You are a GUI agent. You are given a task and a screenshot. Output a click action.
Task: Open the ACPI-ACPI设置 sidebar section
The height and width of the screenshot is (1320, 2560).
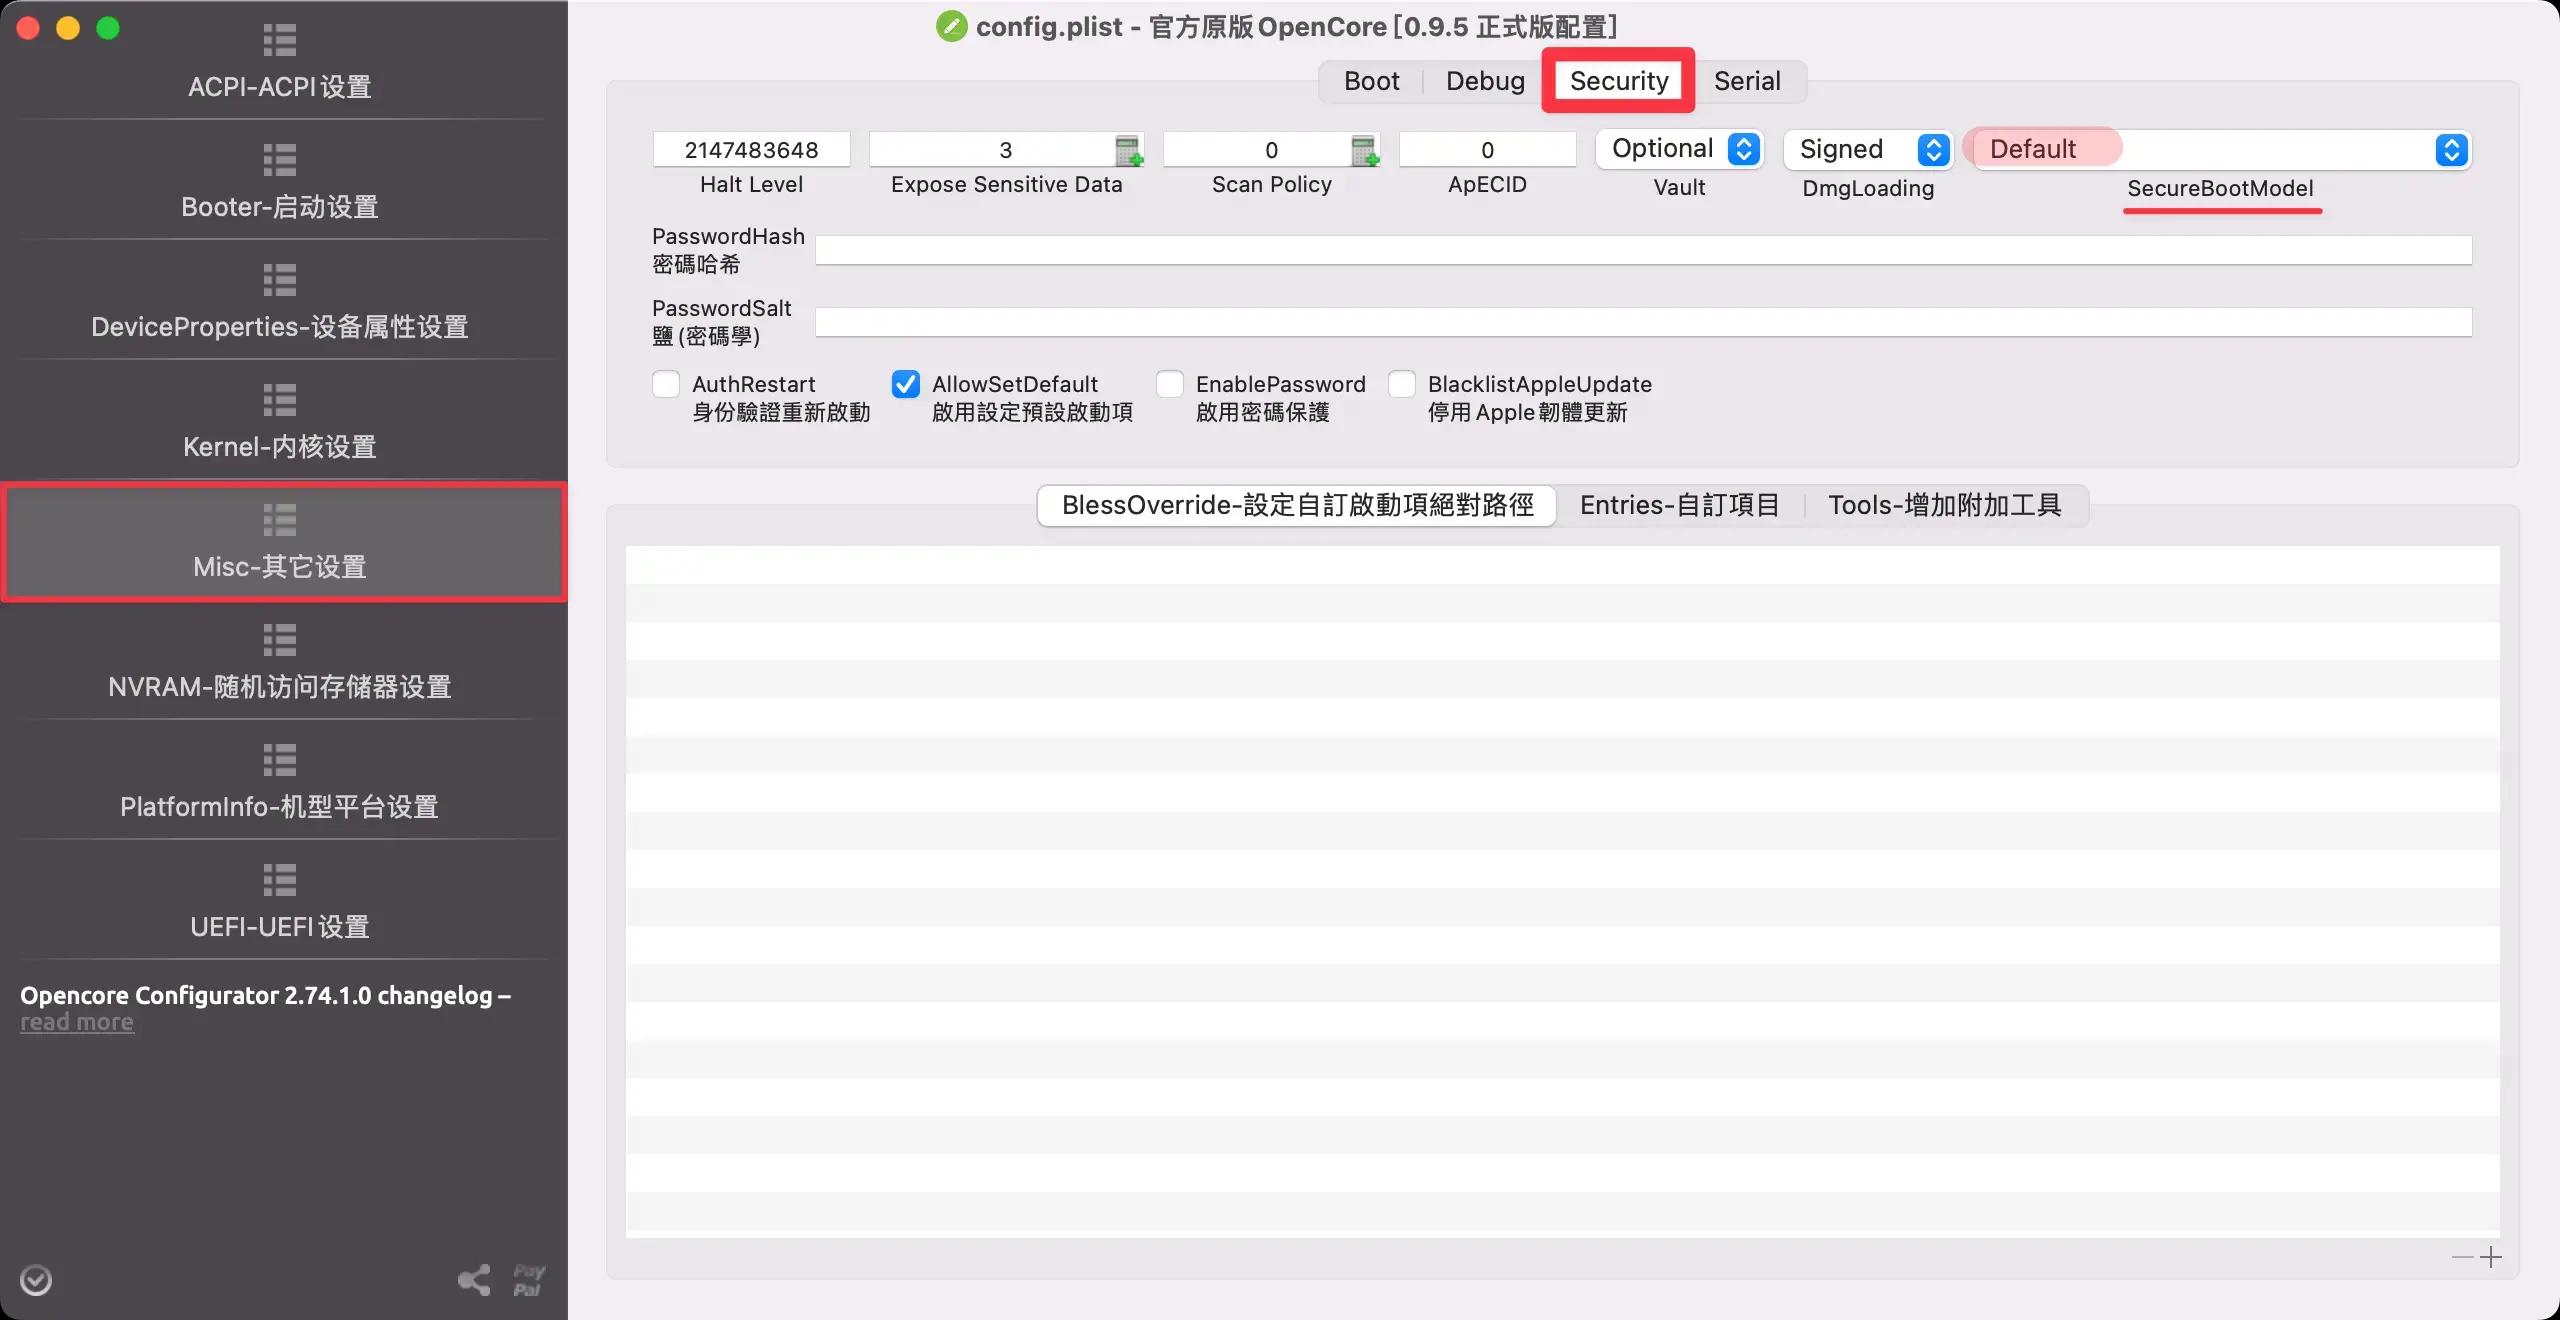(280, 62)
